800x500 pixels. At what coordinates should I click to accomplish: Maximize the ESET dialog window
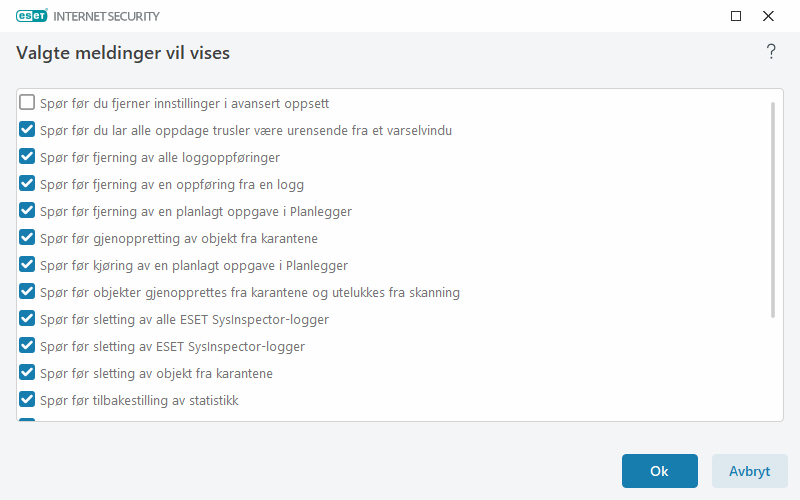pos(736,16)
